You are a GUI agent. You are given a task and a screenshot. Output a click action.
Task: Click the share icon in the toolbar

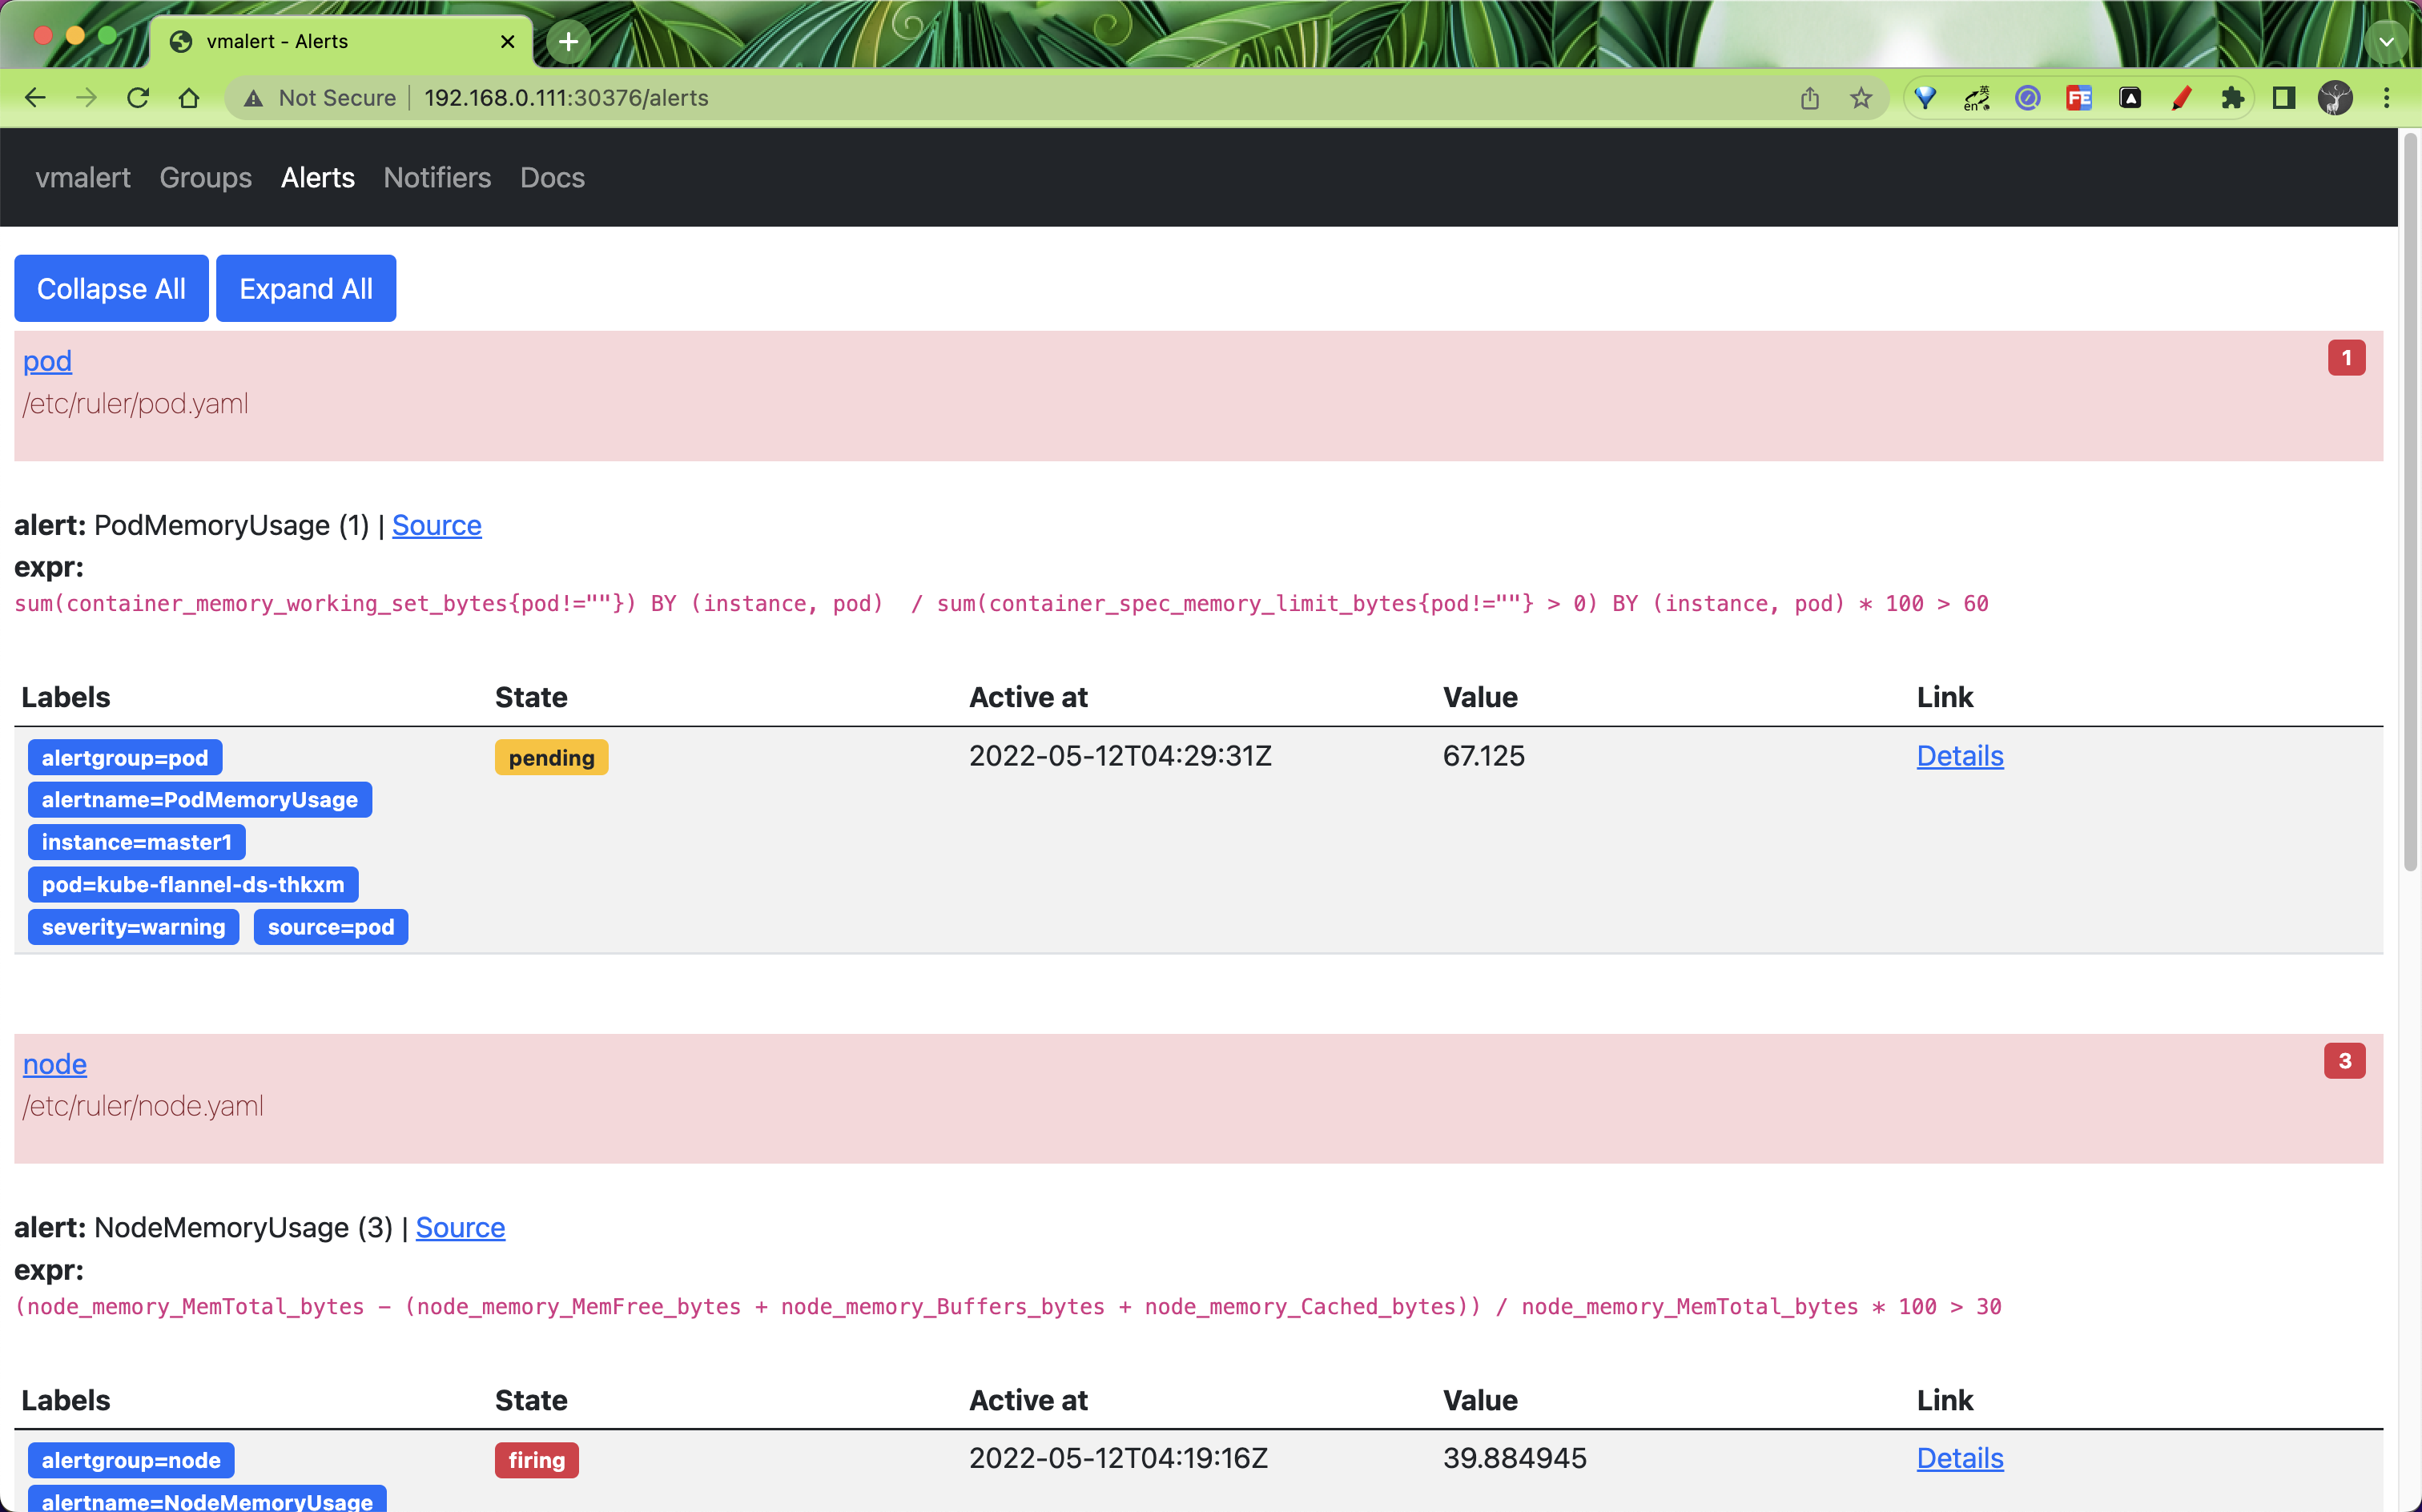pyautogui.click(x=1810, y=97)
